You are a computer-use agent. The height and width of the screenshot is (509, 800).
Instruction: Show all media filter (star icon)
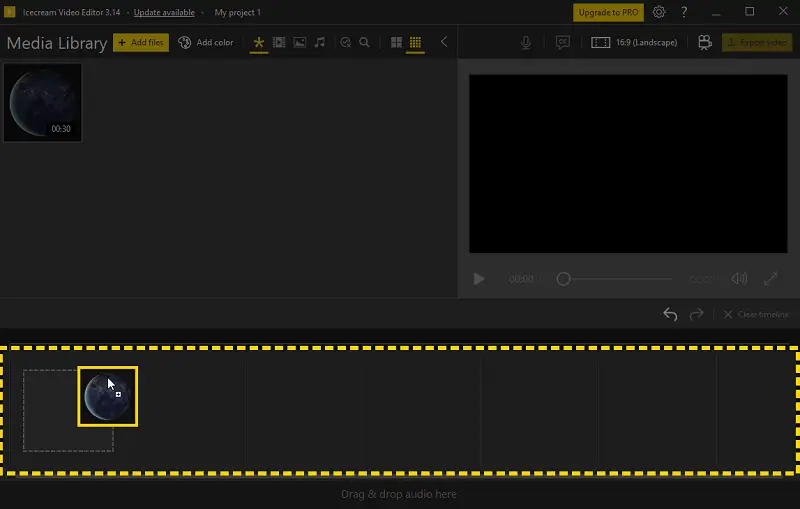[x=259, y=42]
